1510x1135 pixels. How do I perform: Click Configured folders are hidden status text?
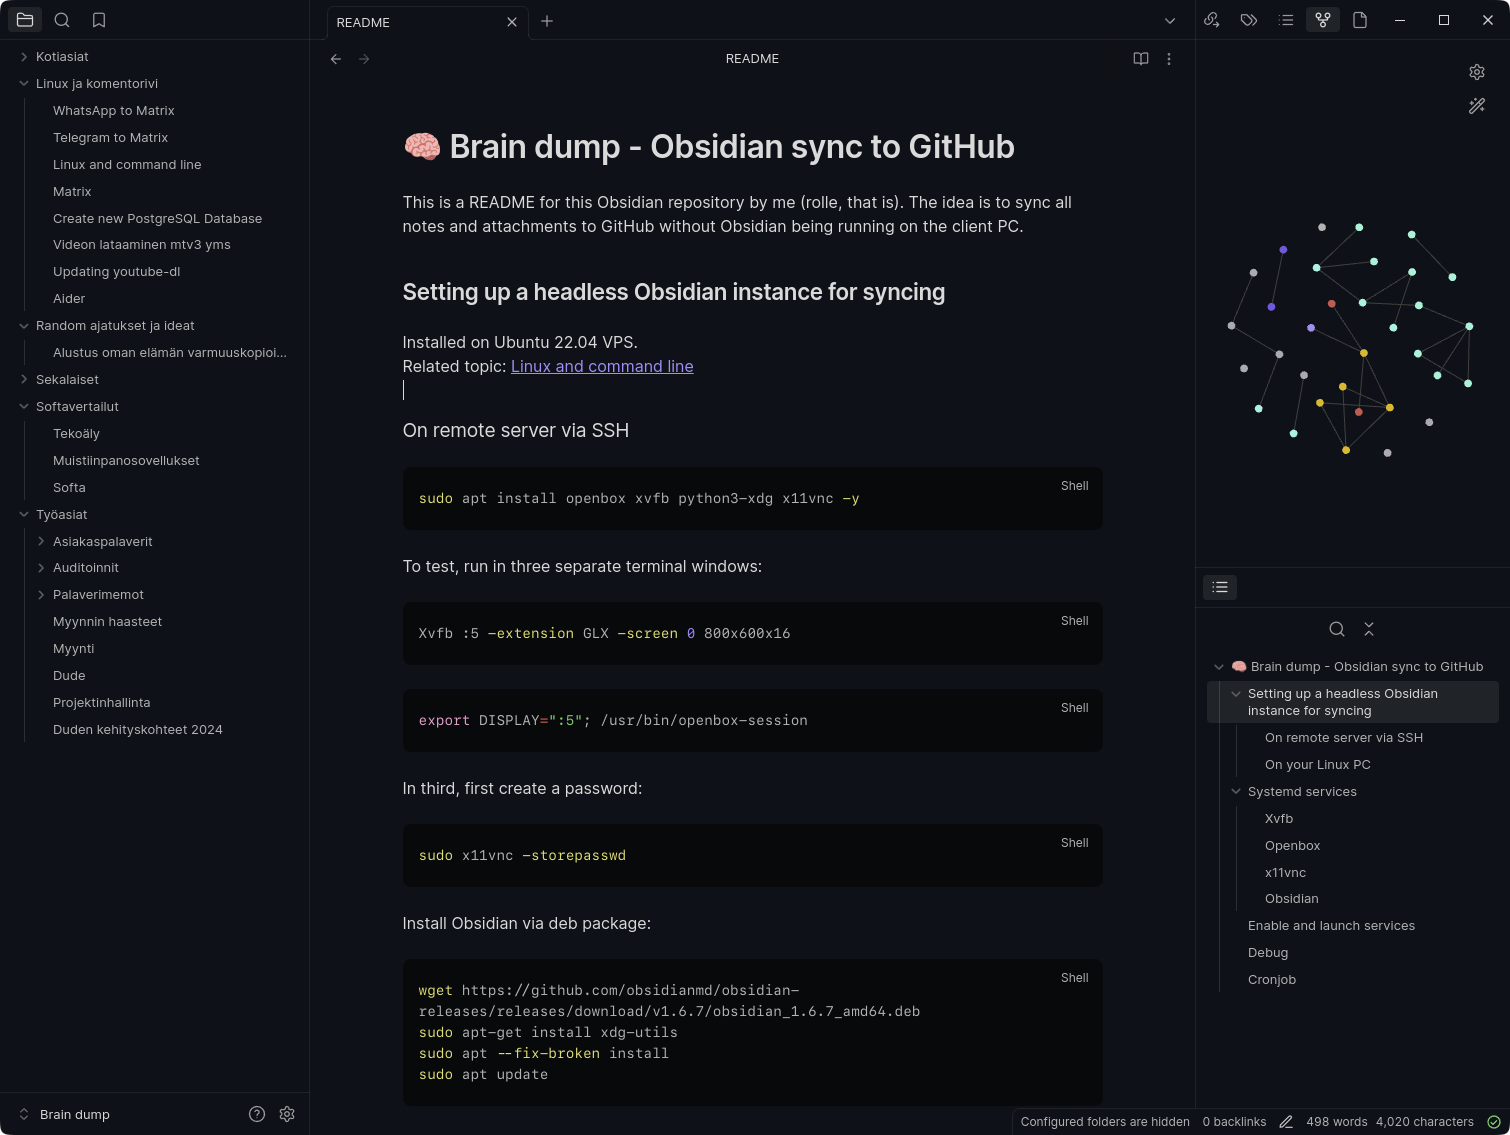(x=1105, y=1122)
